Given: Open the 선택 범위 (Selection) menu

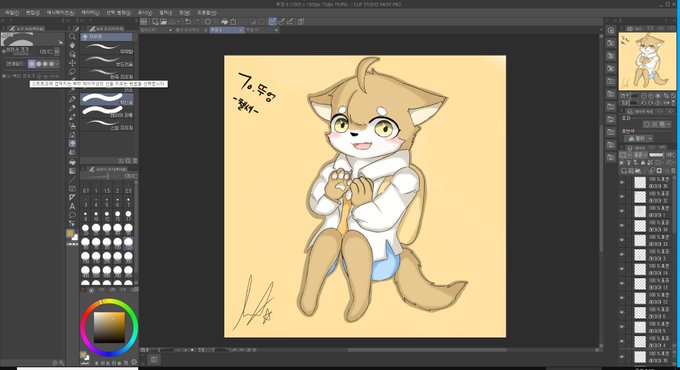Looking at the screenshot, I should [x=119, y=13].
